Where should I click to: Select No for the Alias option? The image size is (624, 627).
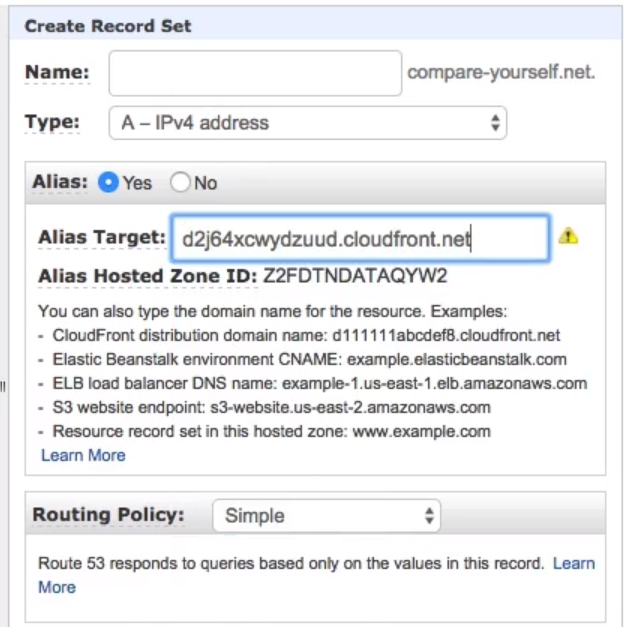180,182
